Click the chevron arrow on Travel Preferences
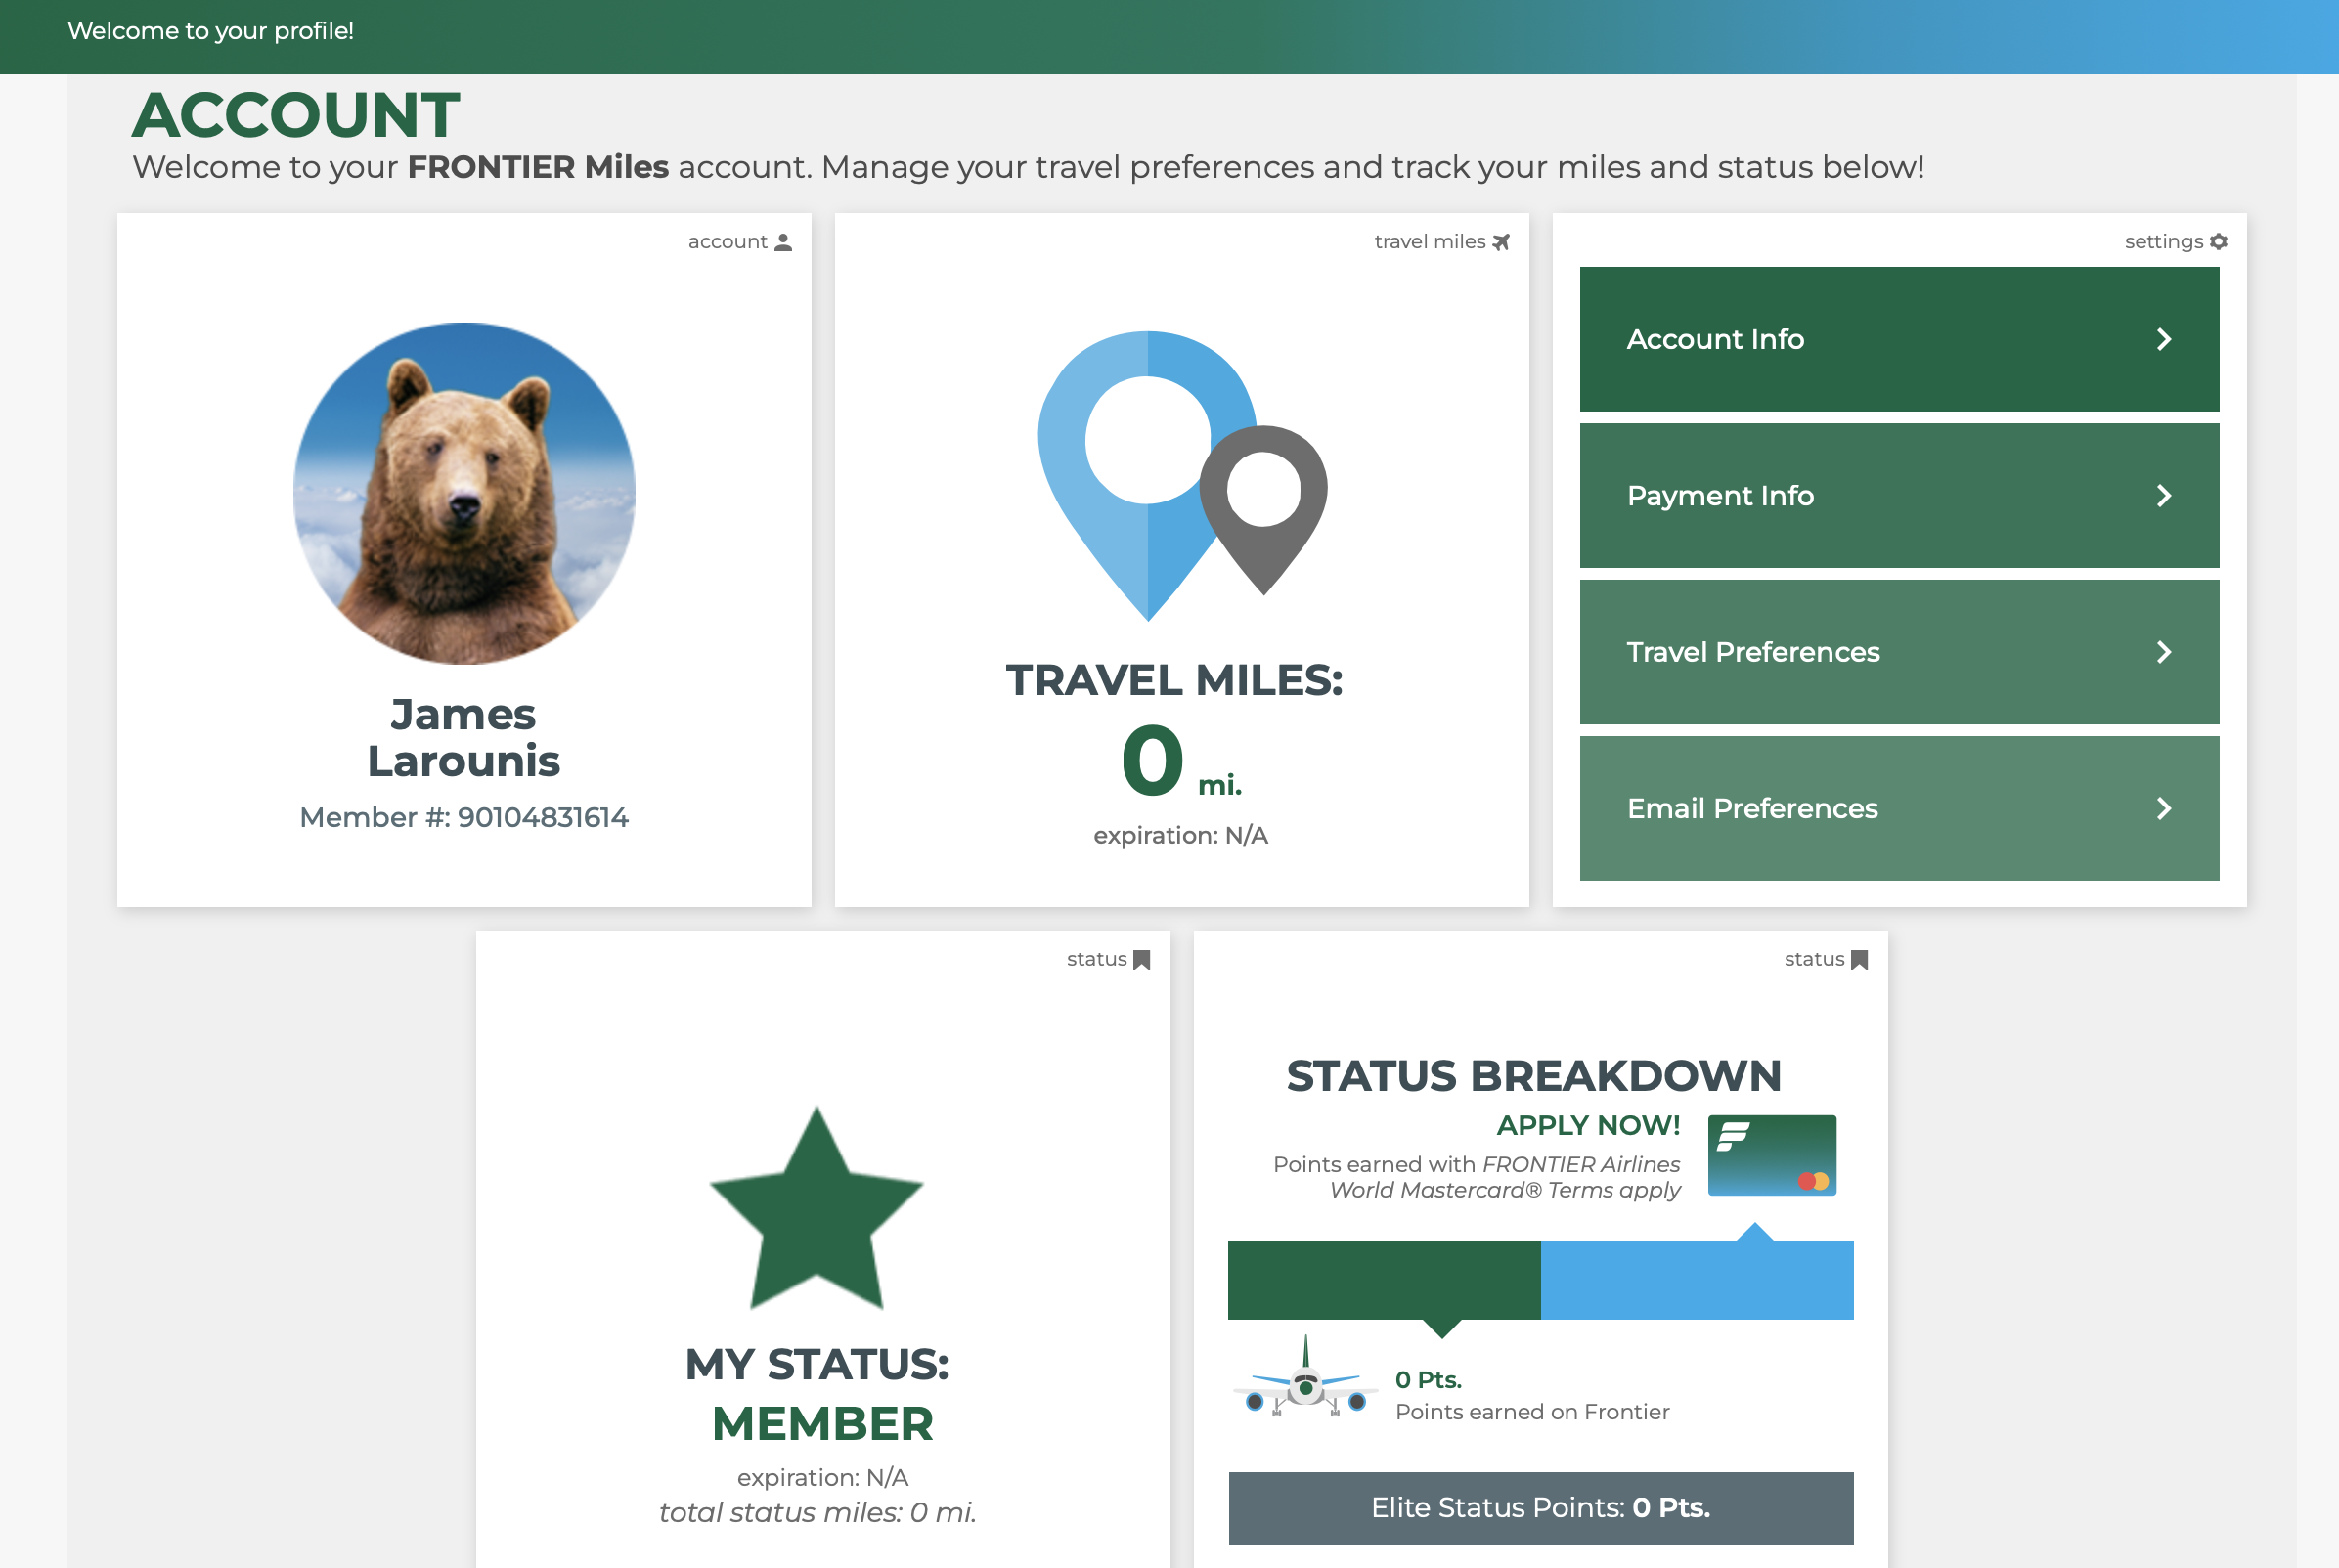2339x1568 pixels. (2164, 652)
